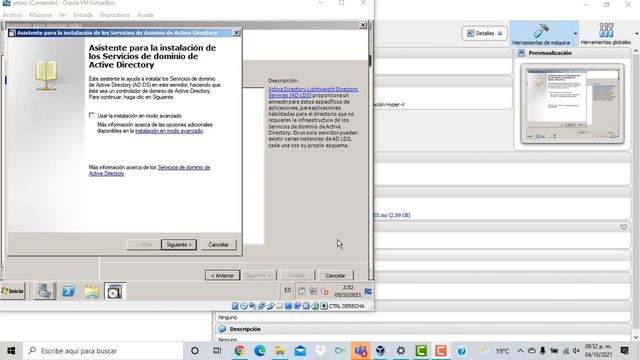Open Google Chrome from host taskbar

point(239,351)
